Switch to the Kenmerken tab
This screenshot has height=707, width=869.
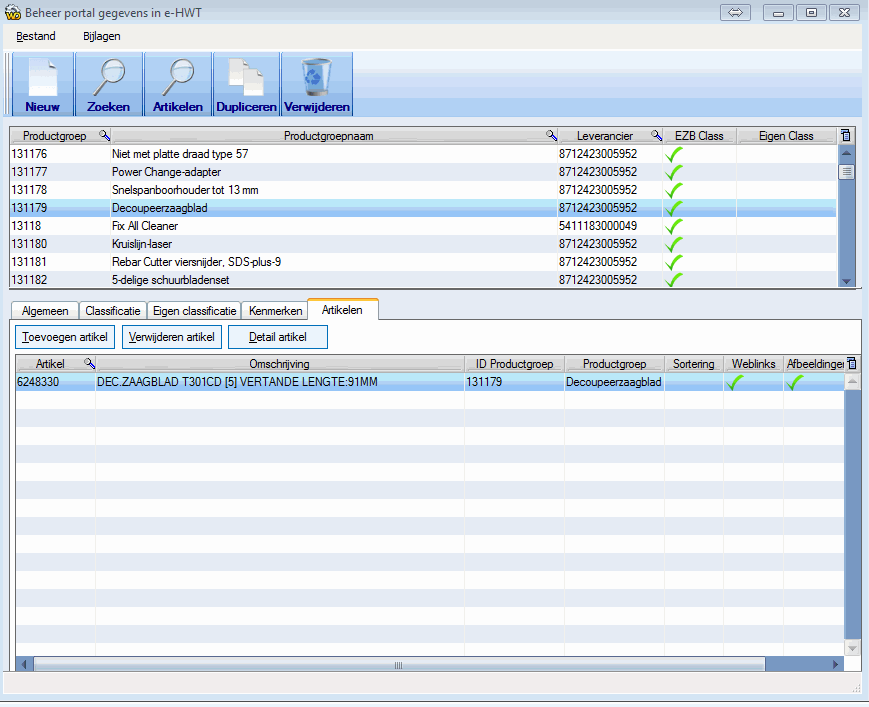tap(275, 311)
